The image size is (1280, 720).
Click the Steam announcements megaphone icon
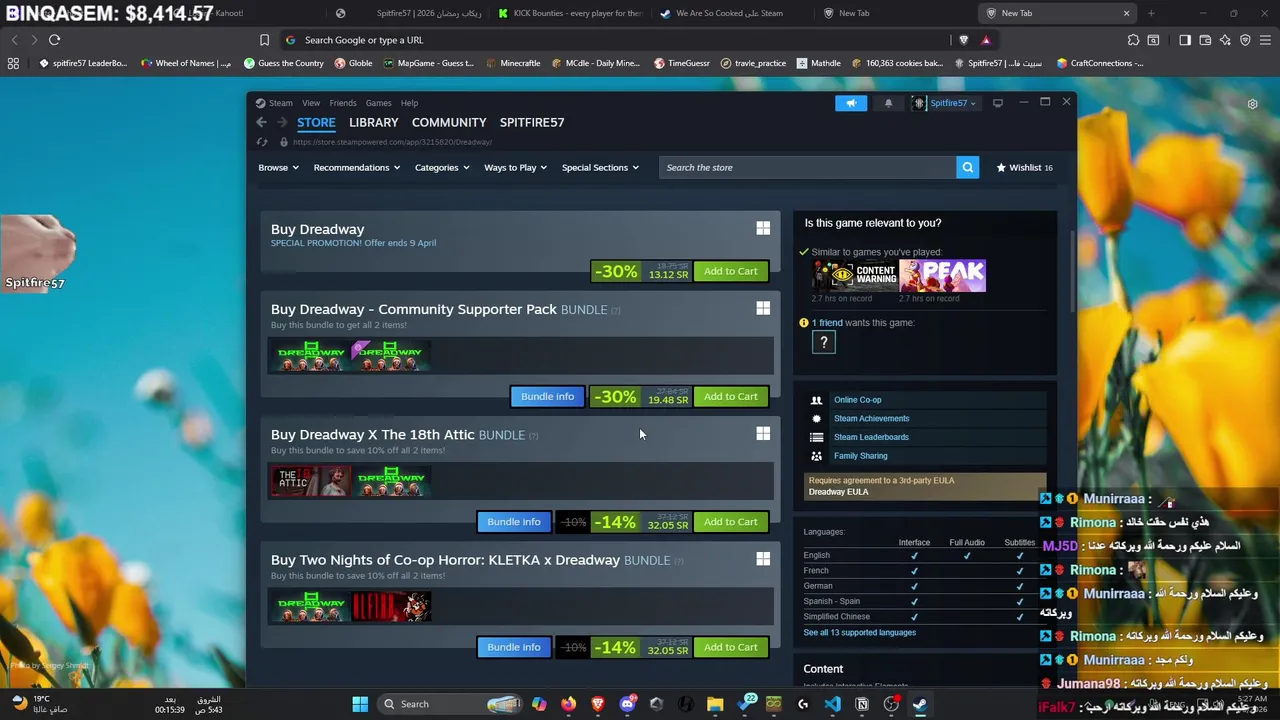pyautogui.click(x=851, y=103)
